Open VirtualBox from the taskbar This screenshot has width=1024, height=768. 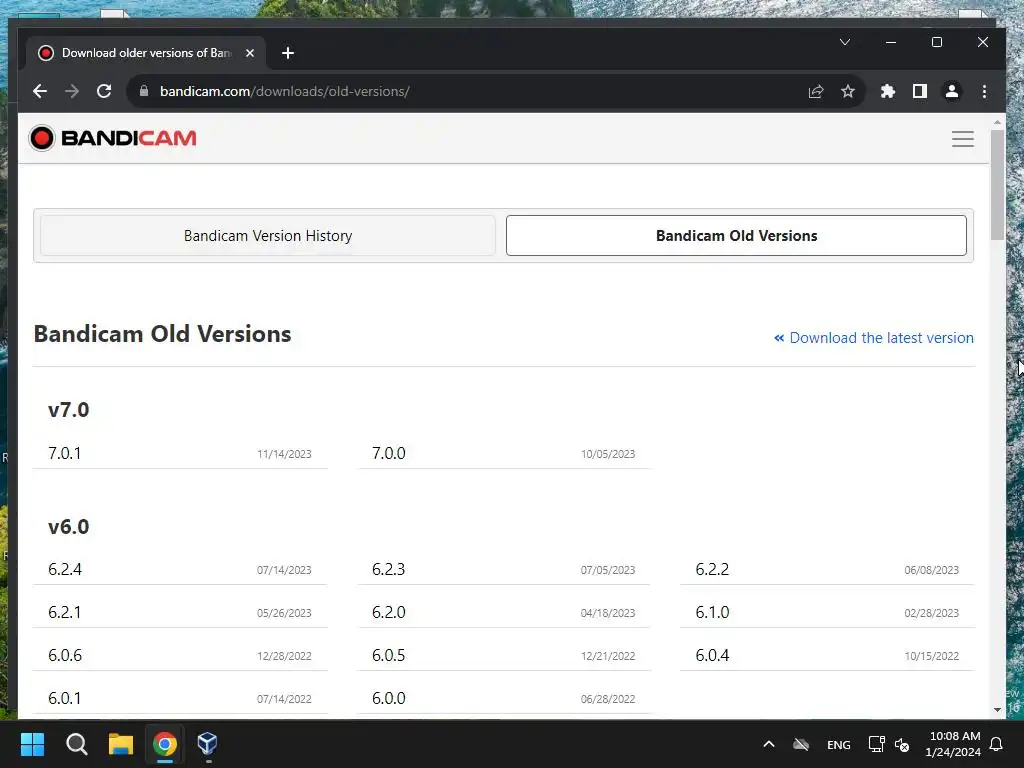tap(207, 744)
